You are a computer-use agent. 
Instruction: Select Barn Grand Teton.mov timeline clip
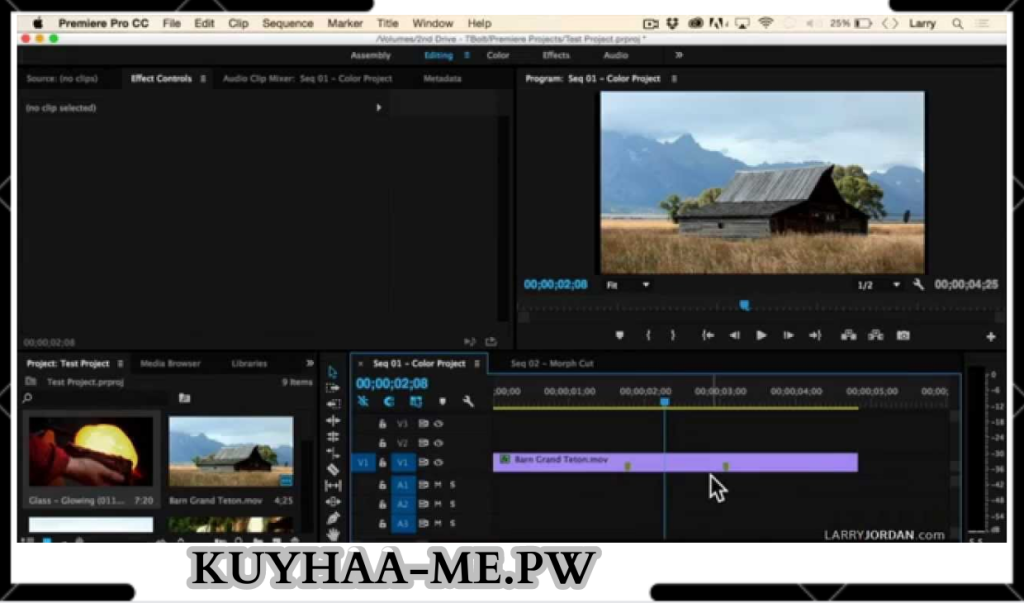(675, 462)
